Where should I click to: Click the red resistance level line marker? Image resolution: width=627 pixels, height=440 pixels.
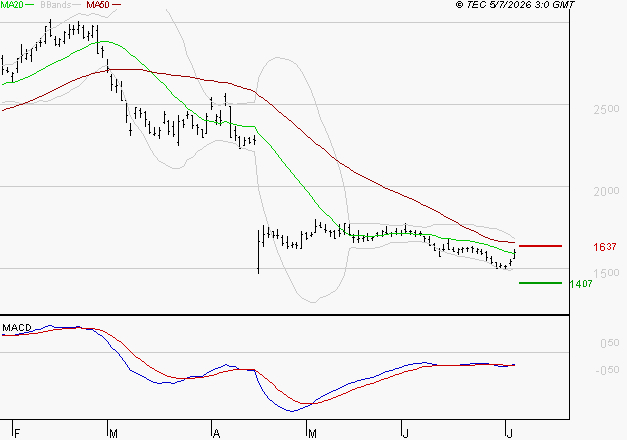(x=540, y=246)
